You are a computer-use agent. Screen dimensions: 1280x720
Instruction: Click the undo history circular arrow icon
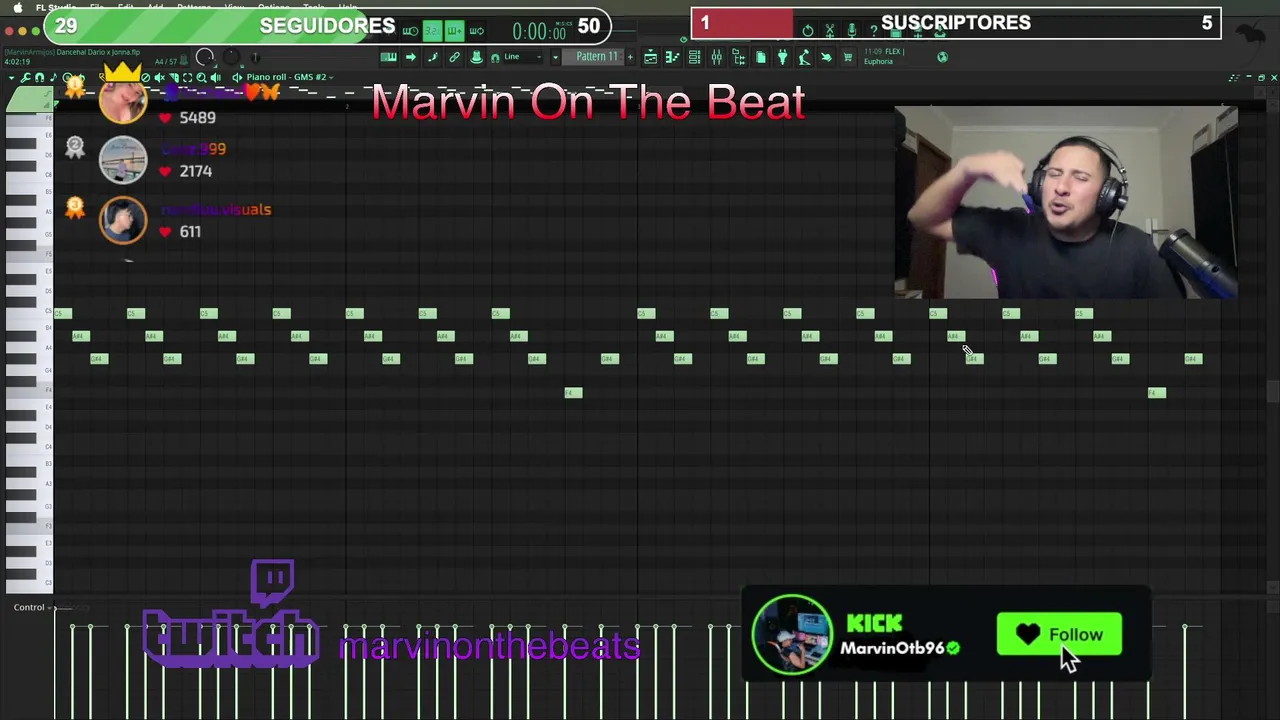coord(807,30)
